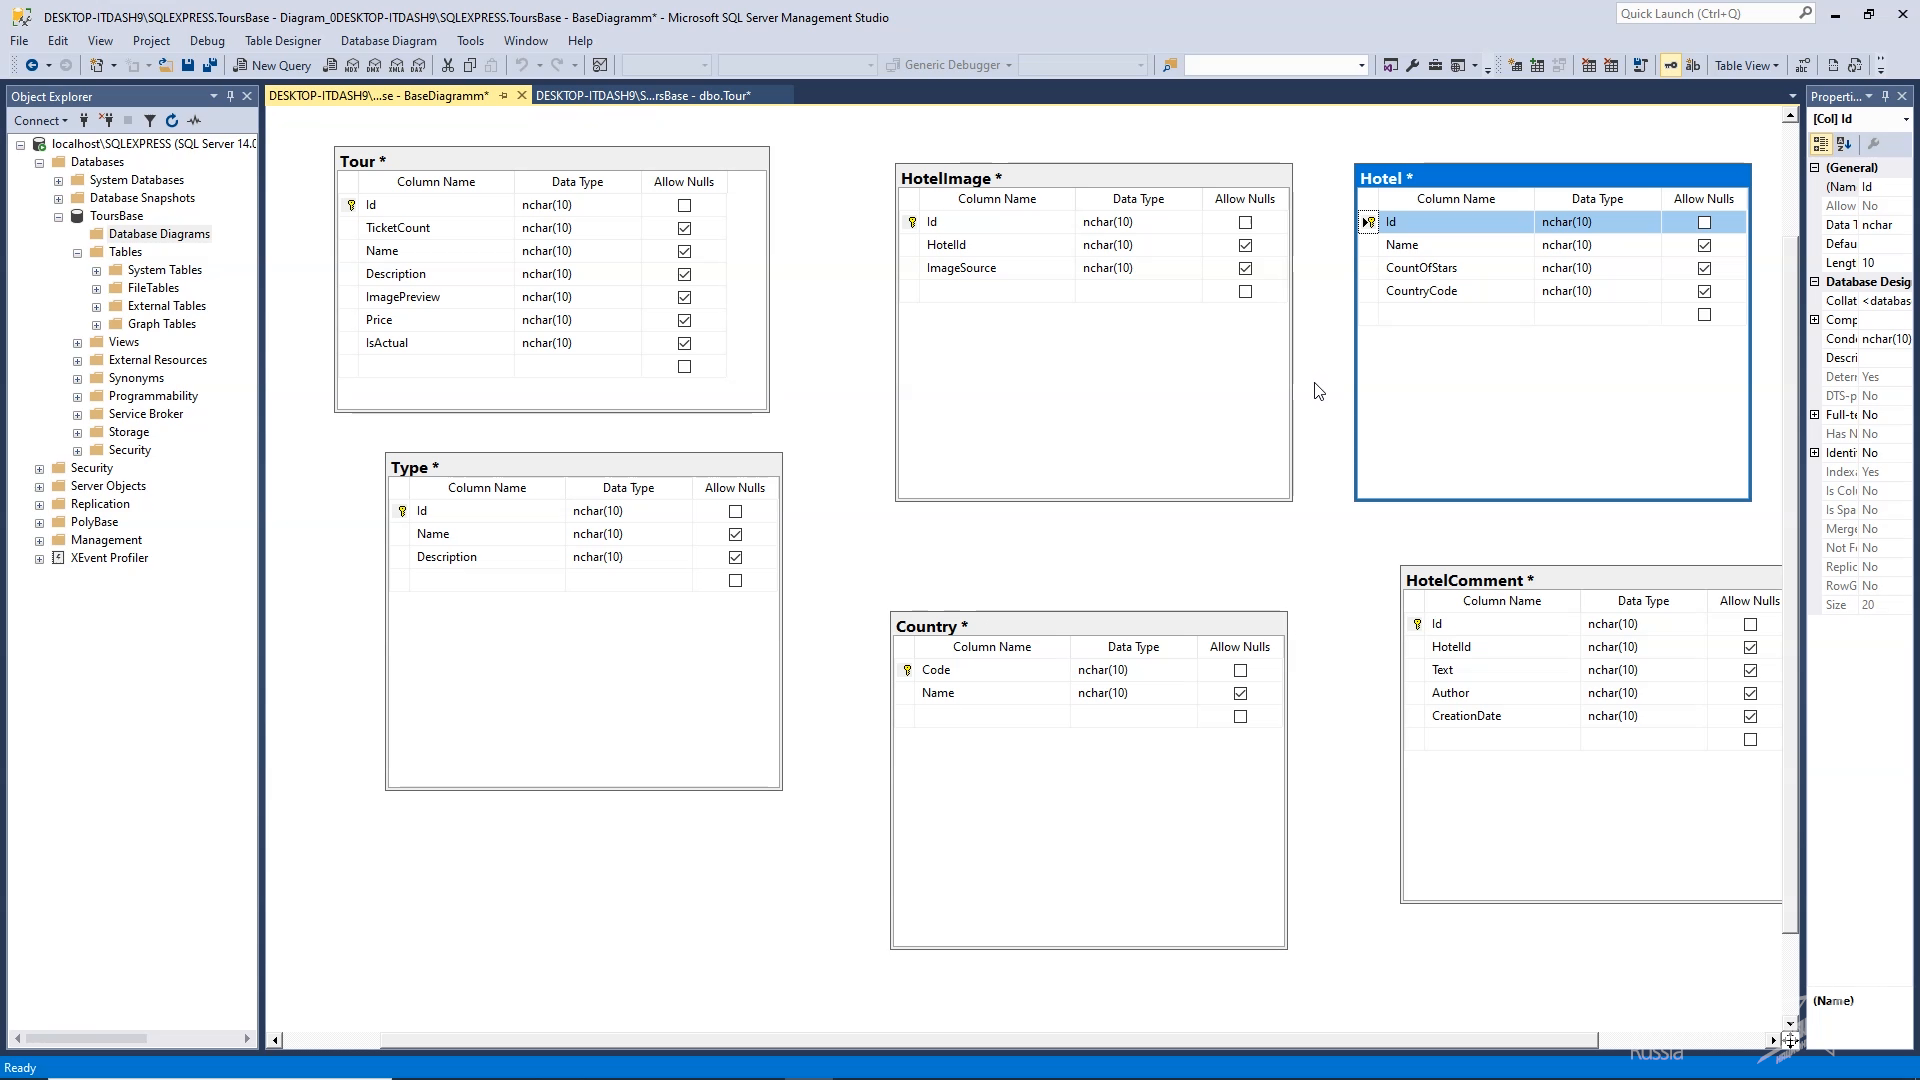Screen dimensions: 1920x1080
Task: Click the Database Engine Query icon
Action: (x=329, y=65)
